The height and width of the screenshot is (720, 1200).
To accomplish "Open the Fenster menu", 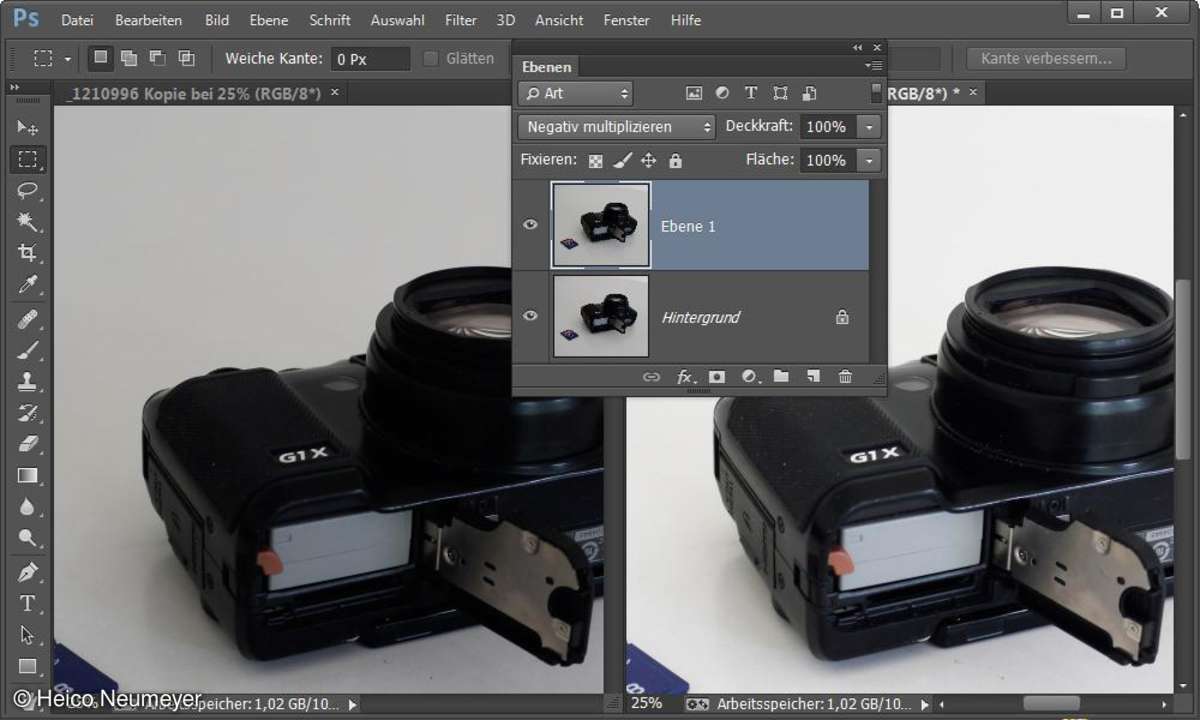I will (x=626, y=20).
